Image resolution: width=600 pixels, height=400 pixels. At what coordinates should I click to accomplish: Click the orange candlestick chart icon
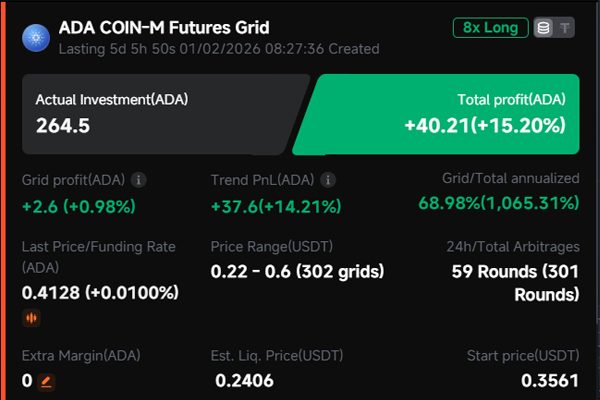coord(32,319)
